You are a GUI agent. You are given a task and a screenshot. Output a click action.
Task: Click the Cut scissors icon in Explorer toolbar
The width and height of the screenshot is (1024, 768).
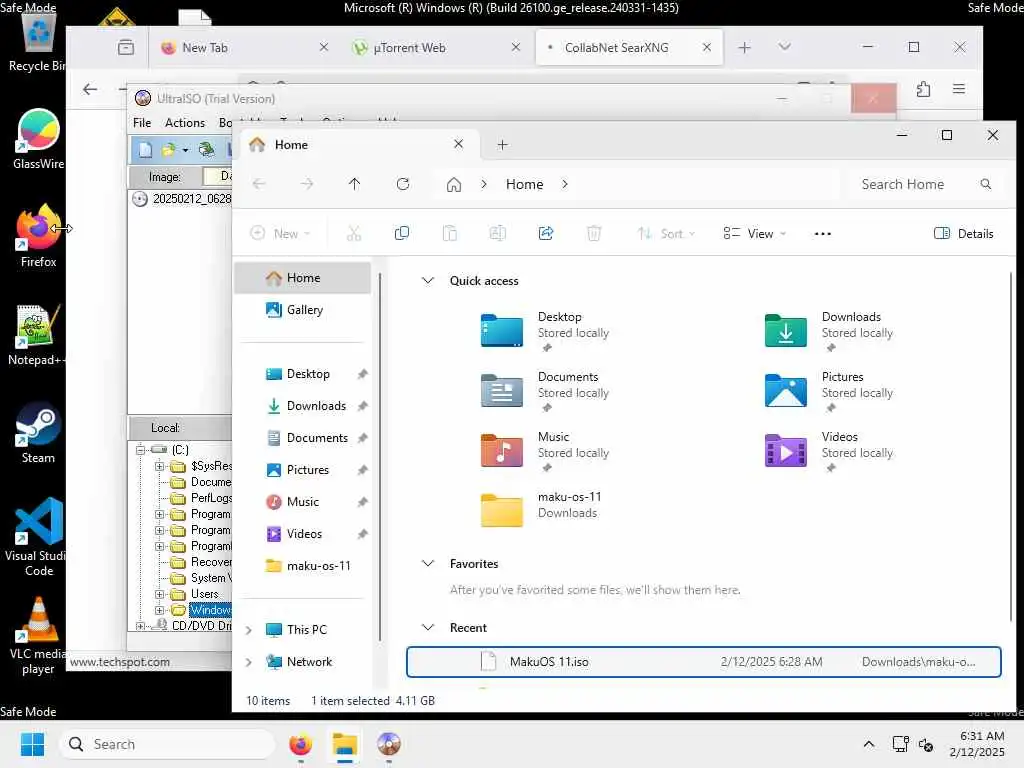(353, 233)
